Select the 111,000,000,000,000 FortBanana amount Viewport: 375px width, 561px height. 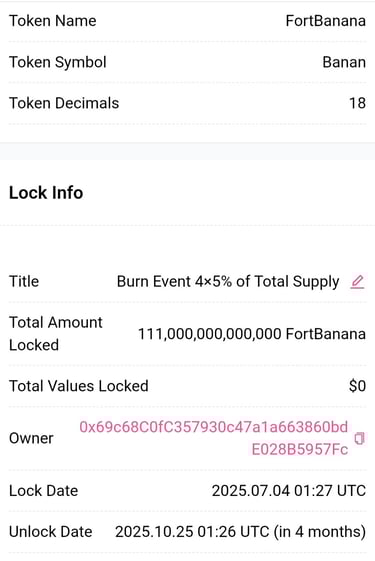pyautogui.click(x=252, y=334)
